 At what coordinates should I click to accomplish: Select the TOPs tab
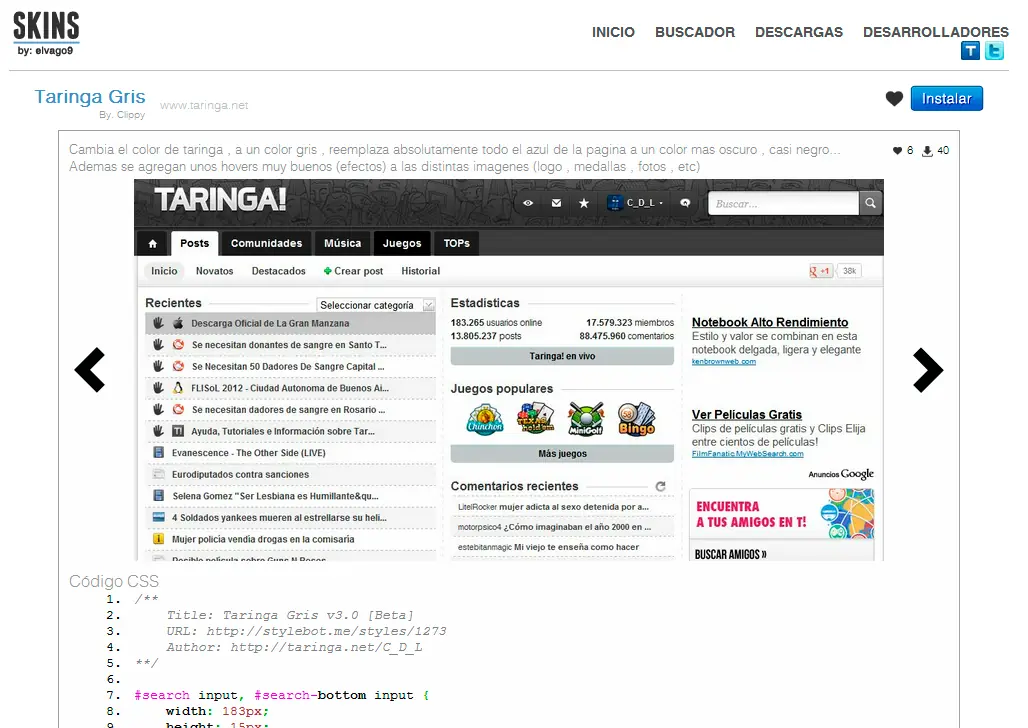coord(456,243)
